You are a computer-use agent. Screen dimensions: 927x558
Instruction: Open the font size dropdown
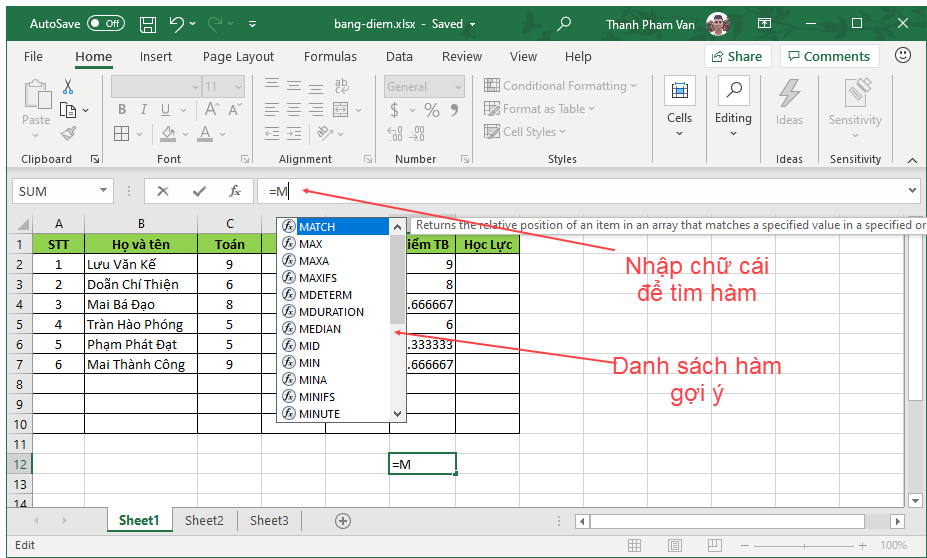[238, 87]
